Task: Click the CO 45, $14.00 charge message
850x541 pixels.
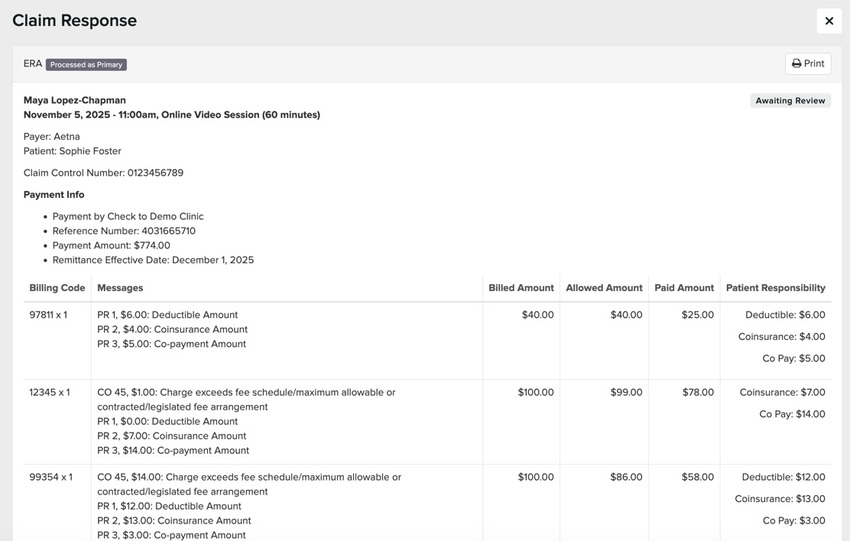Action: pos(249,484)
